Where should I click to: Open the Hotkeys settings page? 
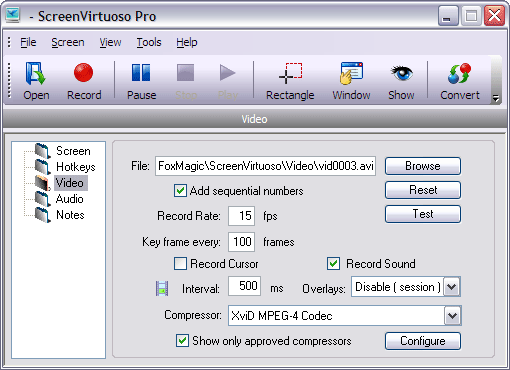(x=76, y=167)
